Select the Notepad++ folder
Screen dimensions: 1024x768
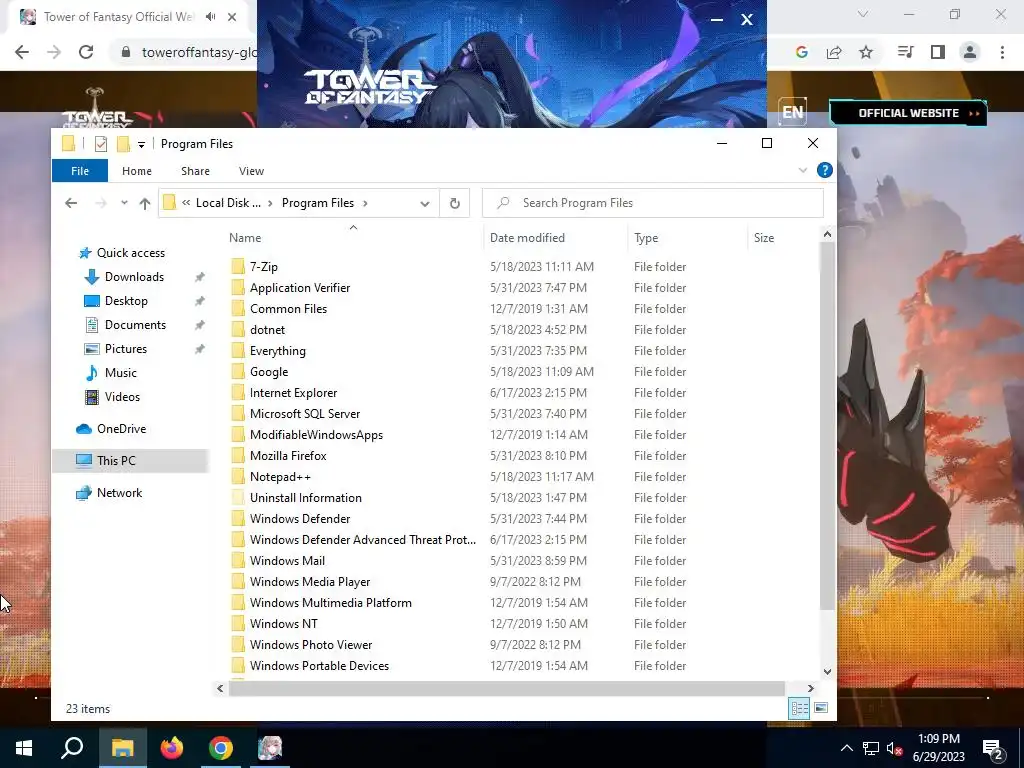pyautogui.click(x=280, y=477)
